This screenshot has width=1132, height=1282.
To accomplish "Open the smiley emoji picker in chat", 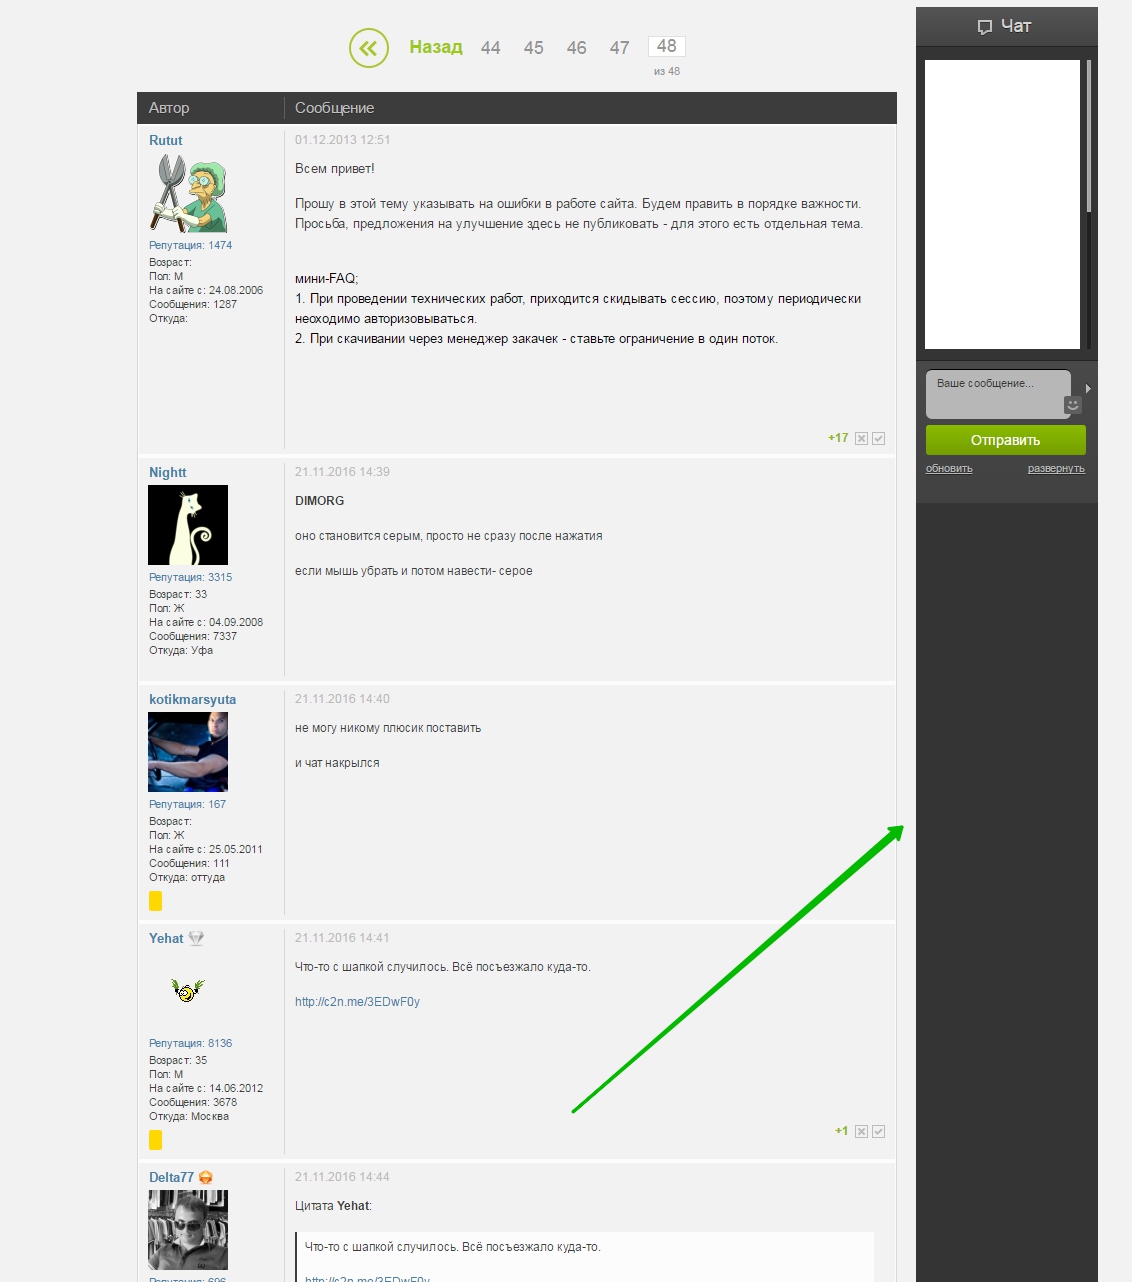I will [1073, 405].
